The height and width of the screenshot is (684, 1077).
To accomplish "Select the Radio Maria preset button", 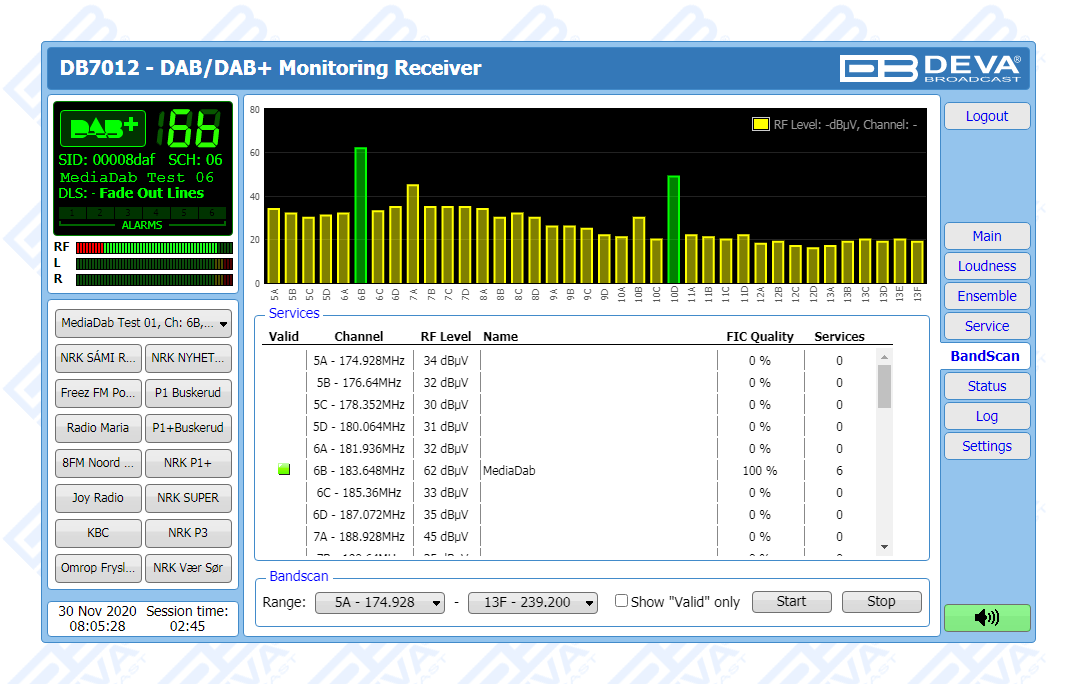I will tap(98, 428).
